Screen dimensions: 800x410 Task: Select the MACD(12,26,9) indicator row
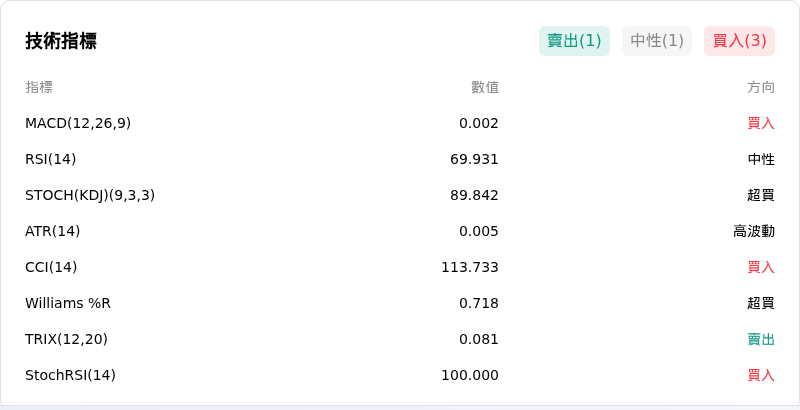click(400, 123)
